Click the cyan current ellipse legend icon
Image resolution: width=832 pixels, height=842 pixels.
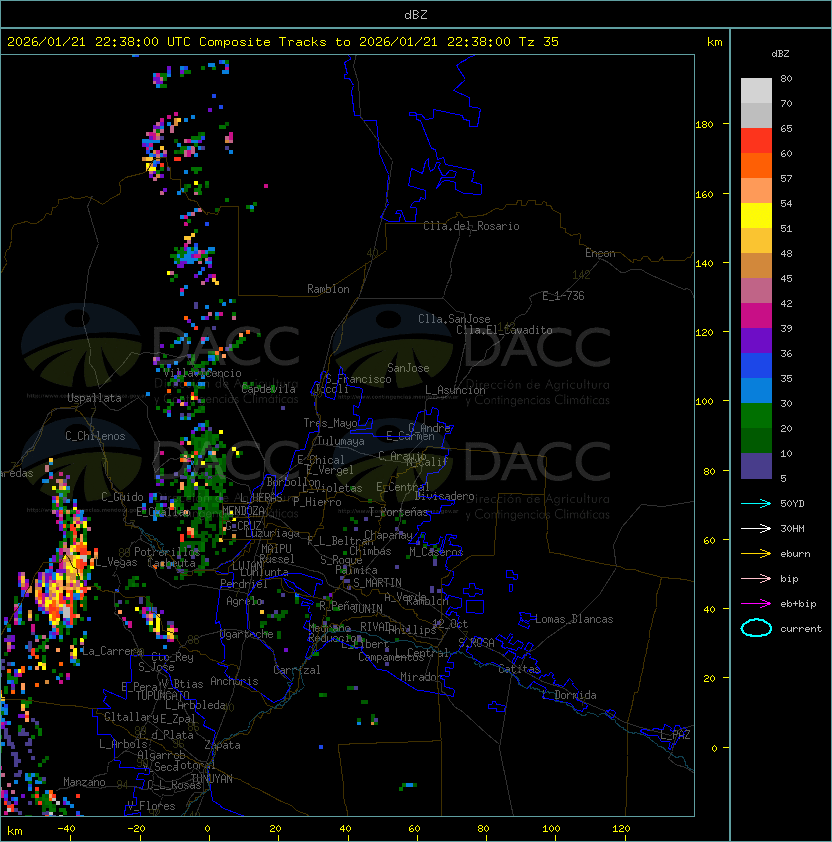pyautogui.click(x=756, y=628)
